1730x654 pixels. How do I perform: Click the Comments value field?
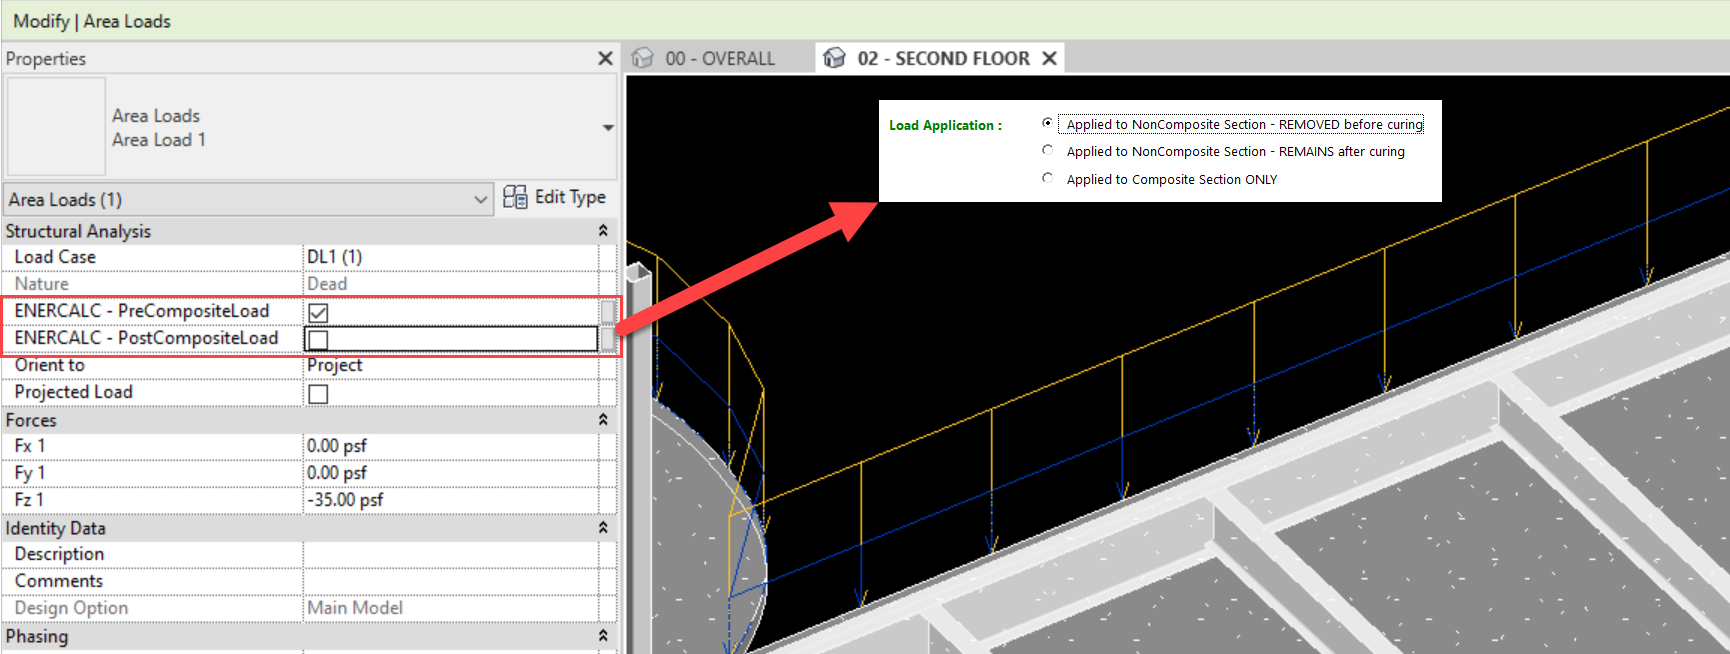coord(450,581)
